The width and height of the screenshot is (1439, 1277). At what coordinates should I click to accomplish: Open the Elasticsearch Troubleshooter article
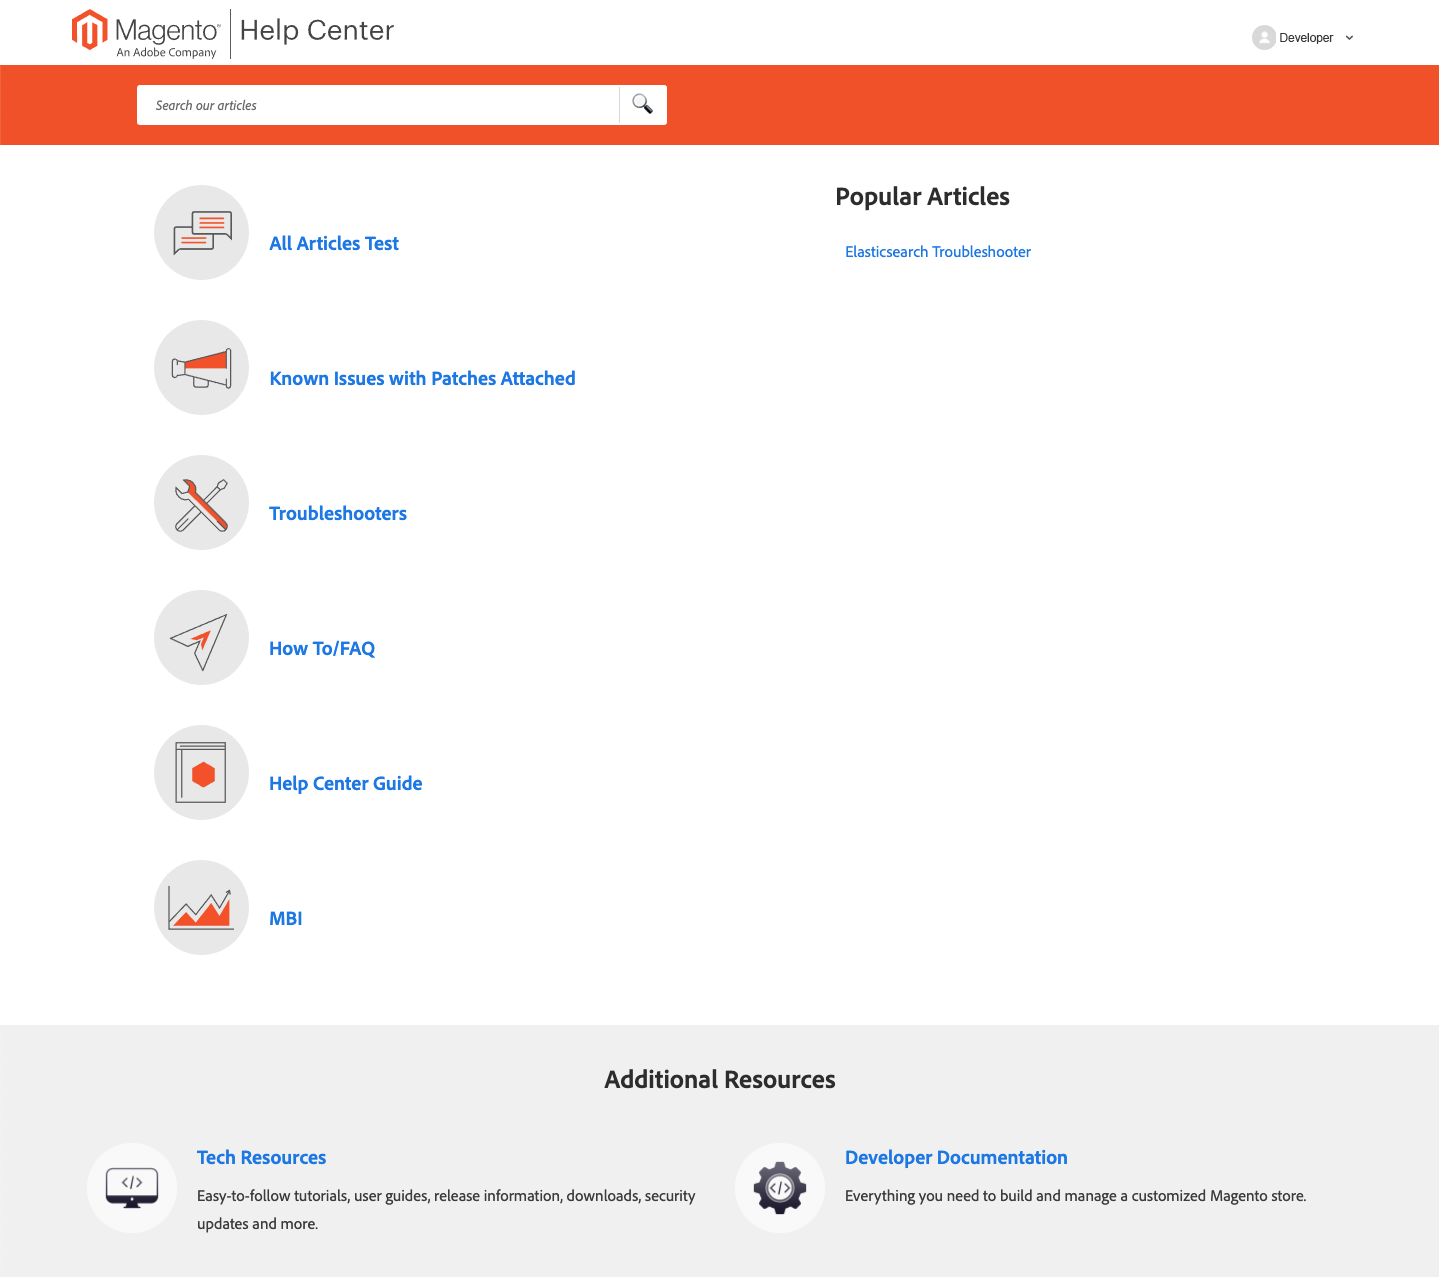coord(938,252)
